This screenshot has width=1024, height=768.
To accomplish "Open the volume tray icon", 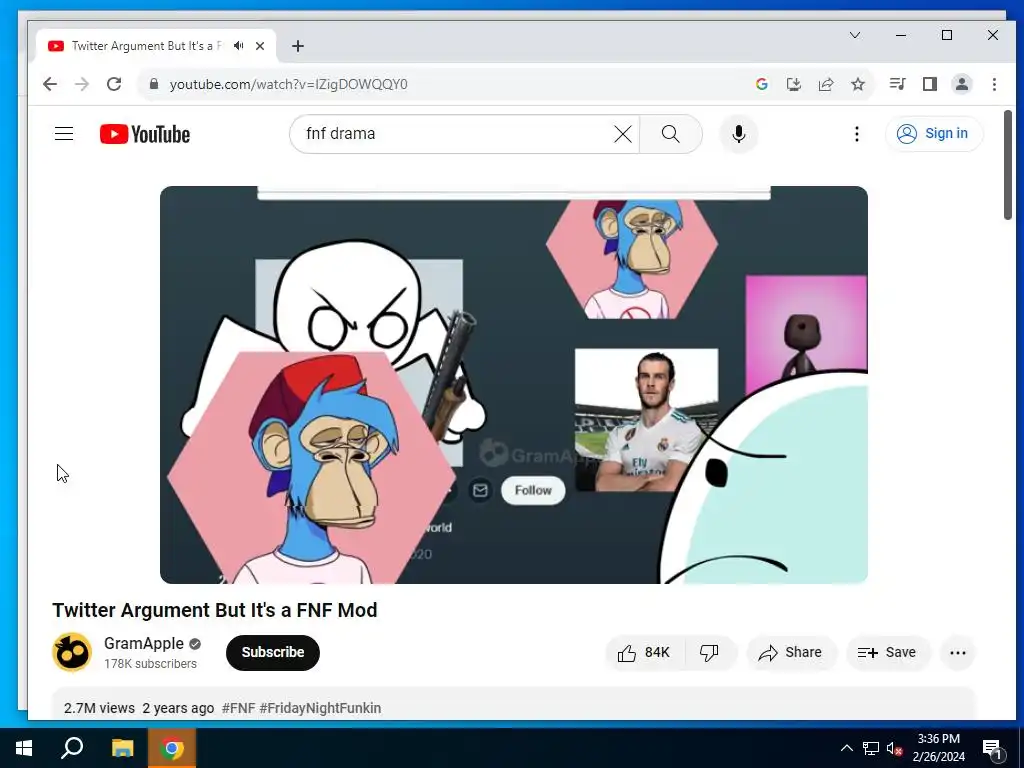I will pos(894,748).
